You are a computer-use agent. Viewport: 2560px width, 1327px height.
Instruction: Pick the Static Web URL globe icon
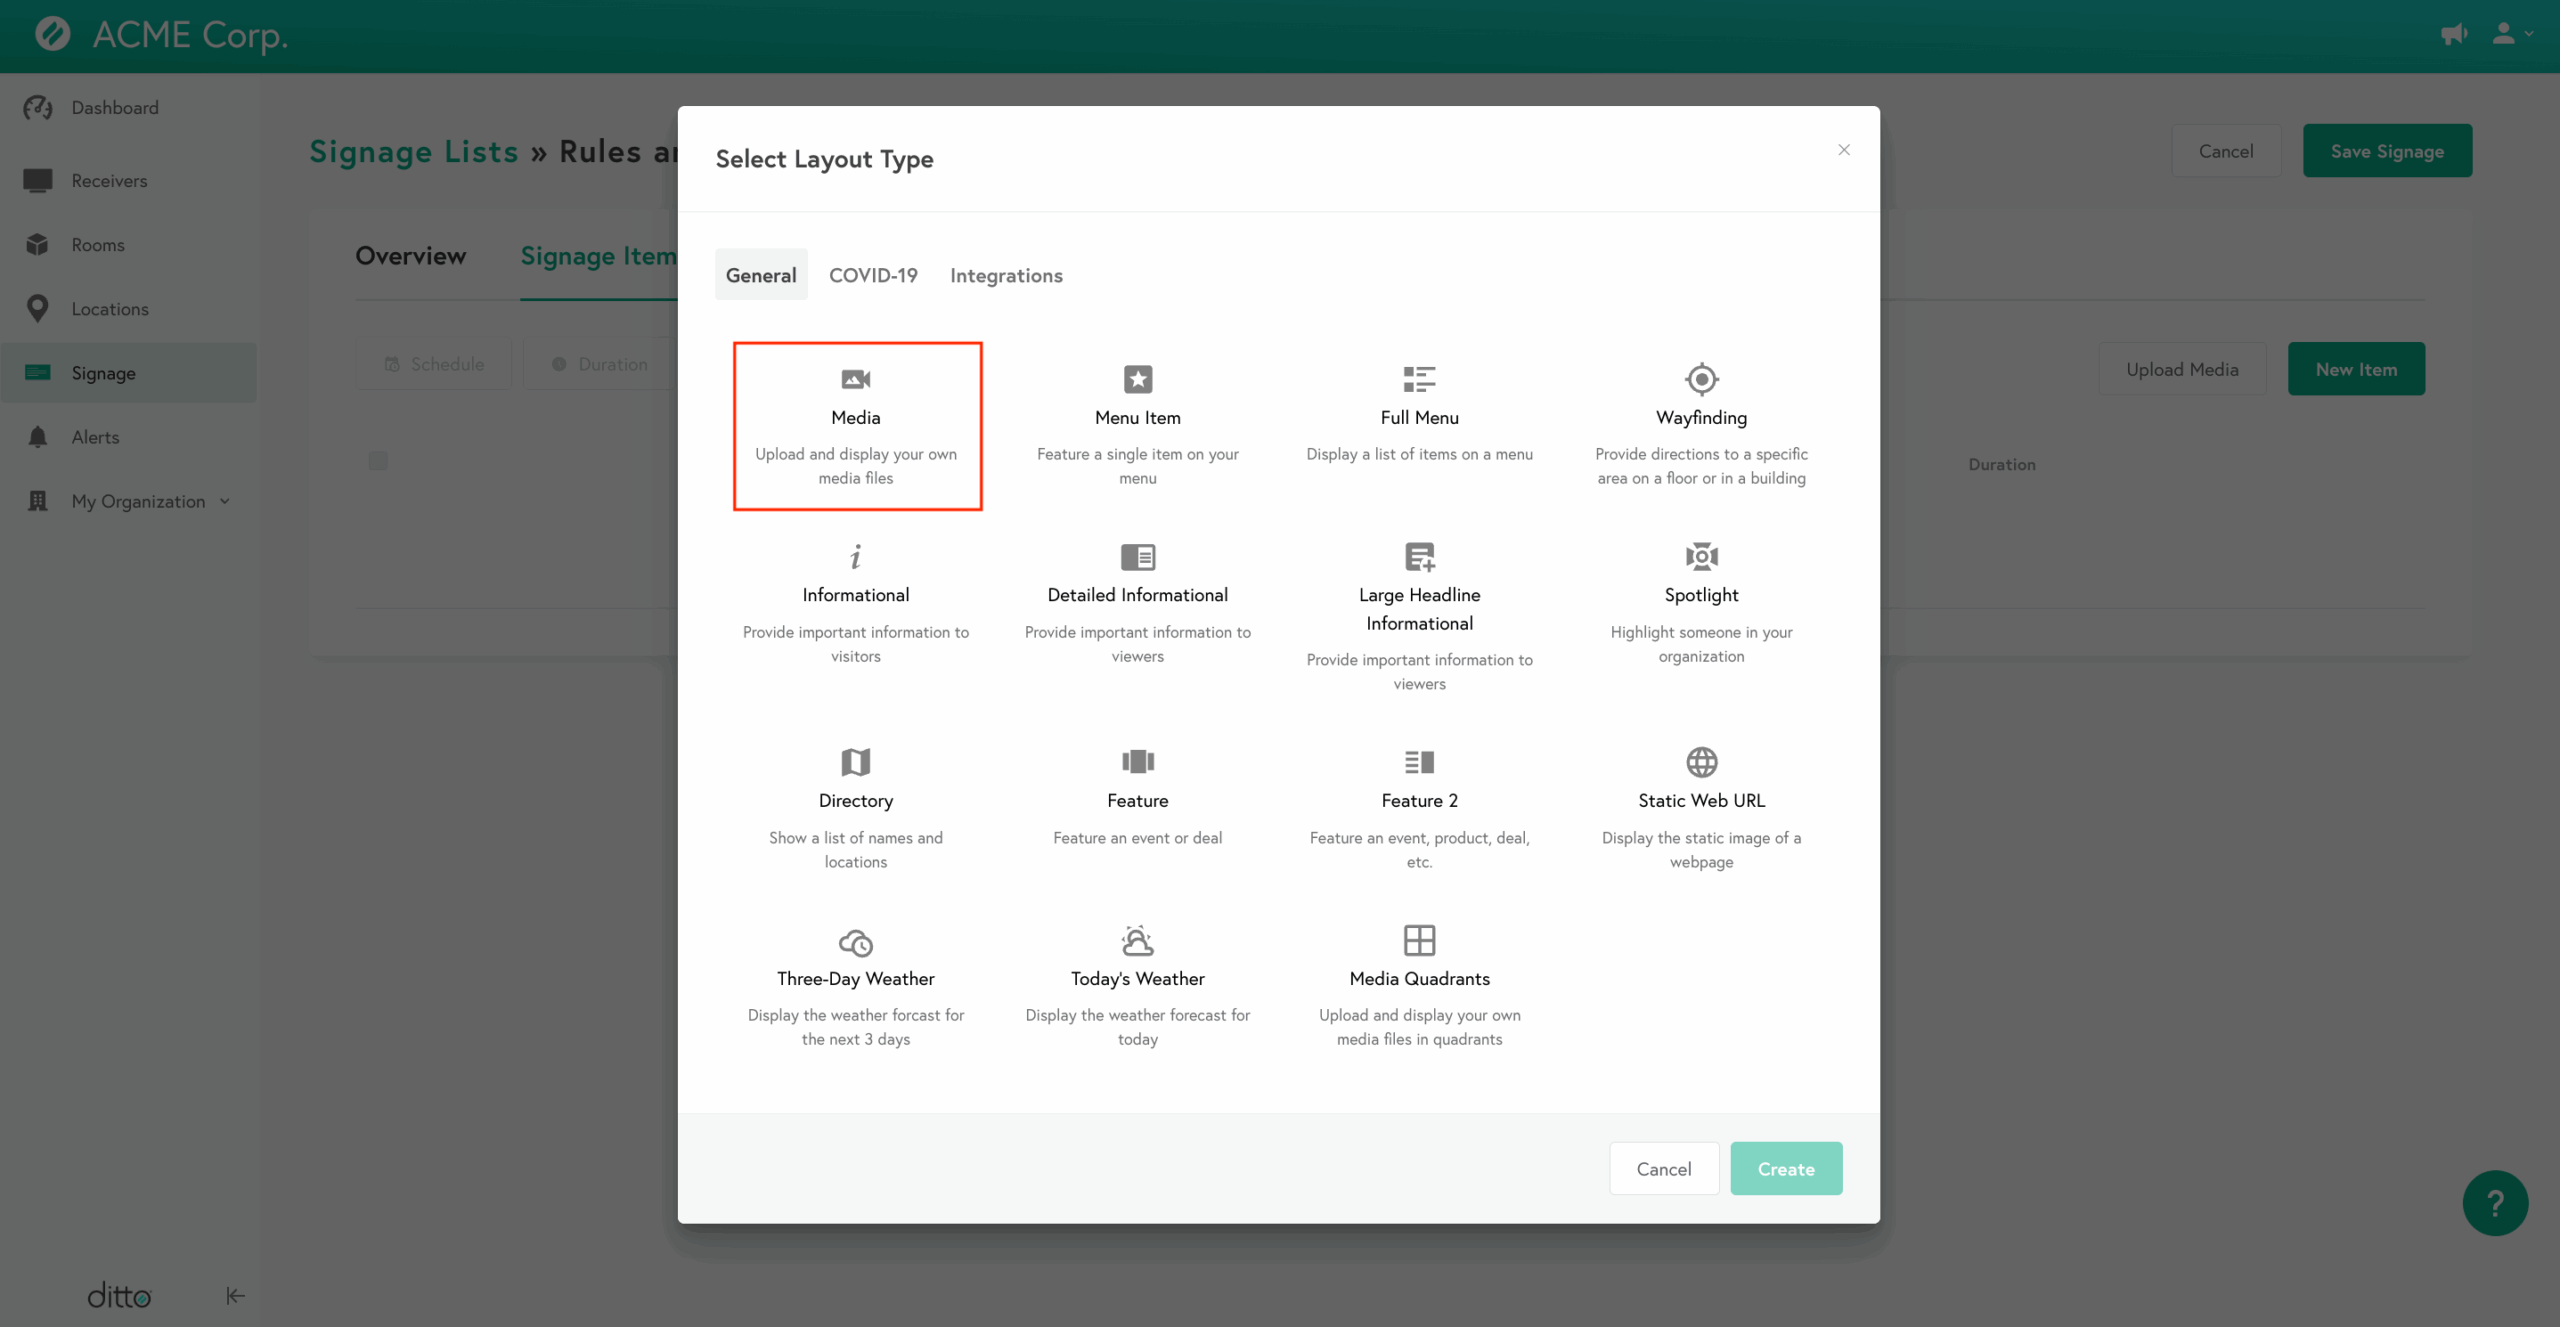point(1701,762)
